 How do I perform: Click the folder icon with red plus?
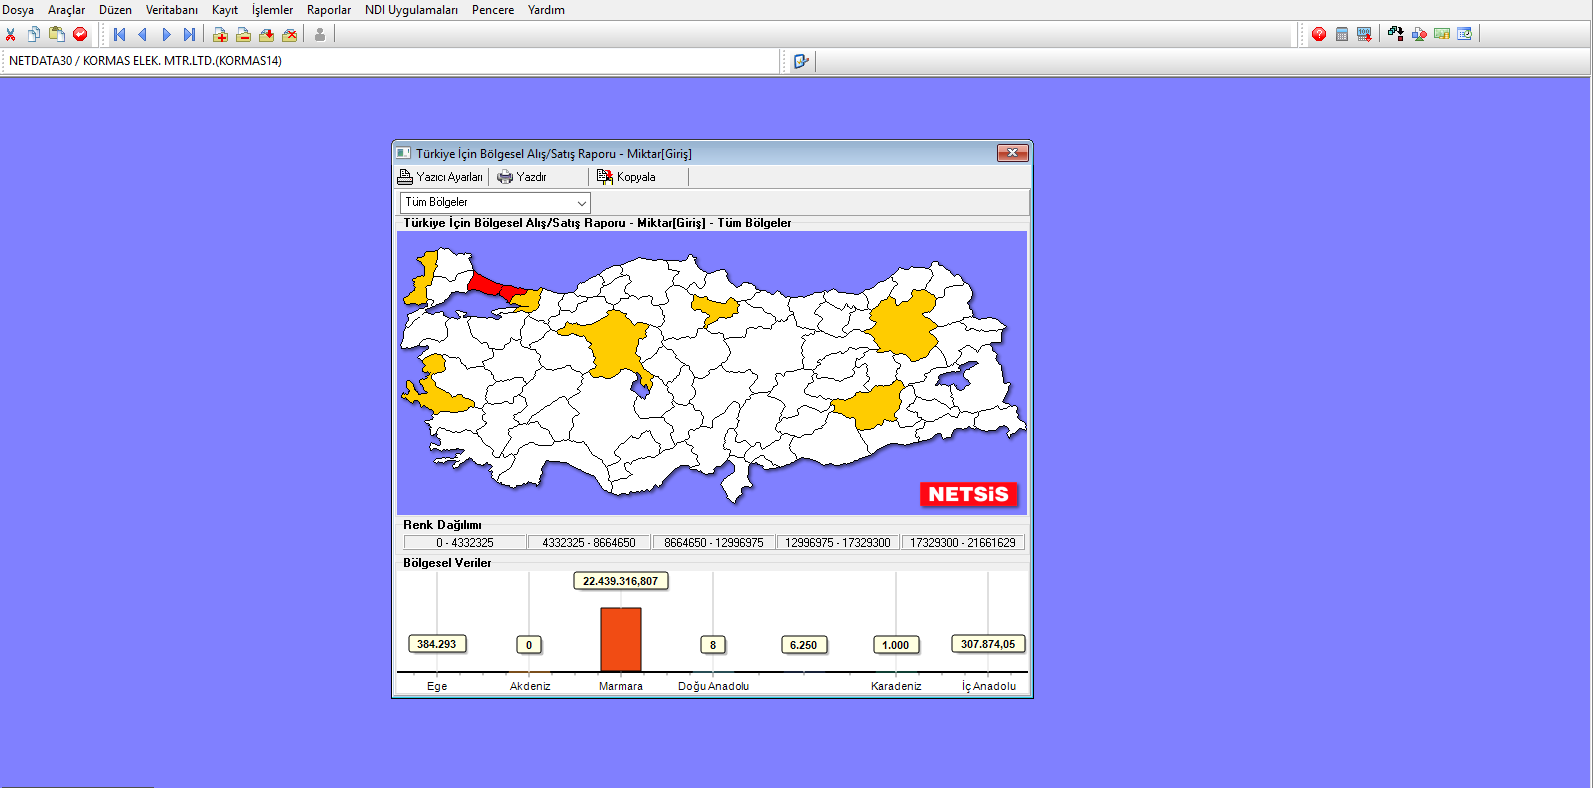[220, 34]
